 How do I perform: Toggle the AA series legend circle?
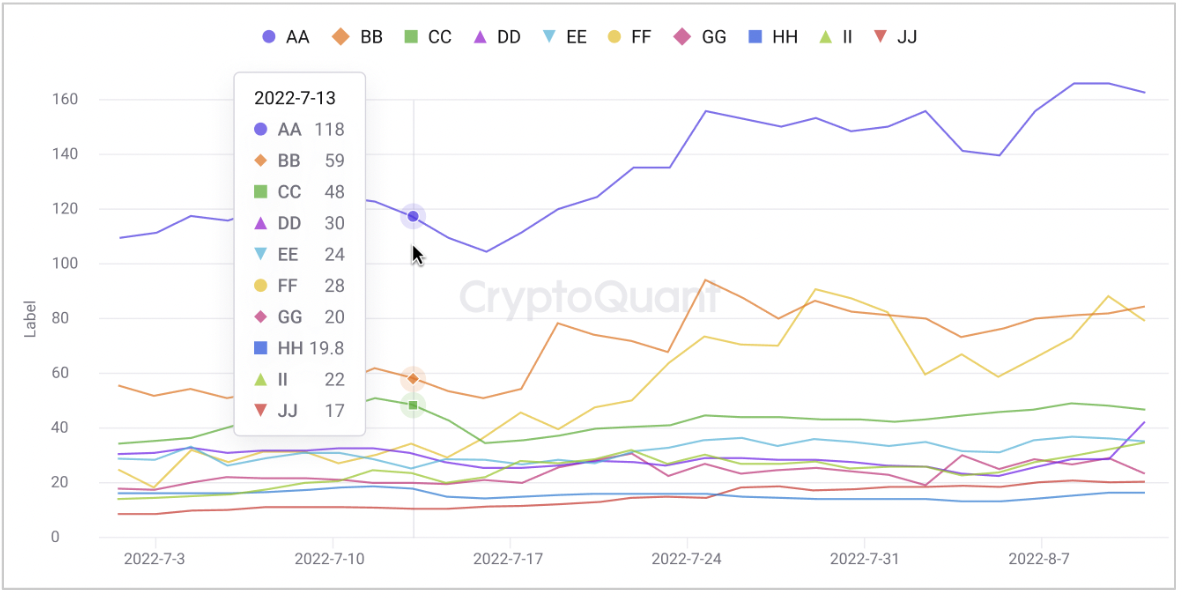point(268,37)
